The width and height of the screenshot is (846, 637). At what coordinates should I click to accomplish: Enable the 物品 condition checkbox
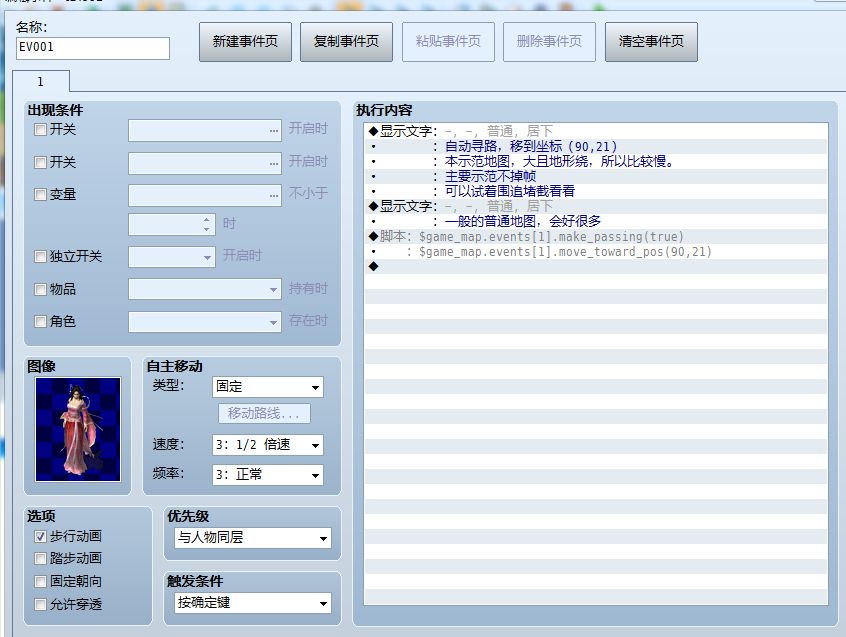[x=40, y=289]
